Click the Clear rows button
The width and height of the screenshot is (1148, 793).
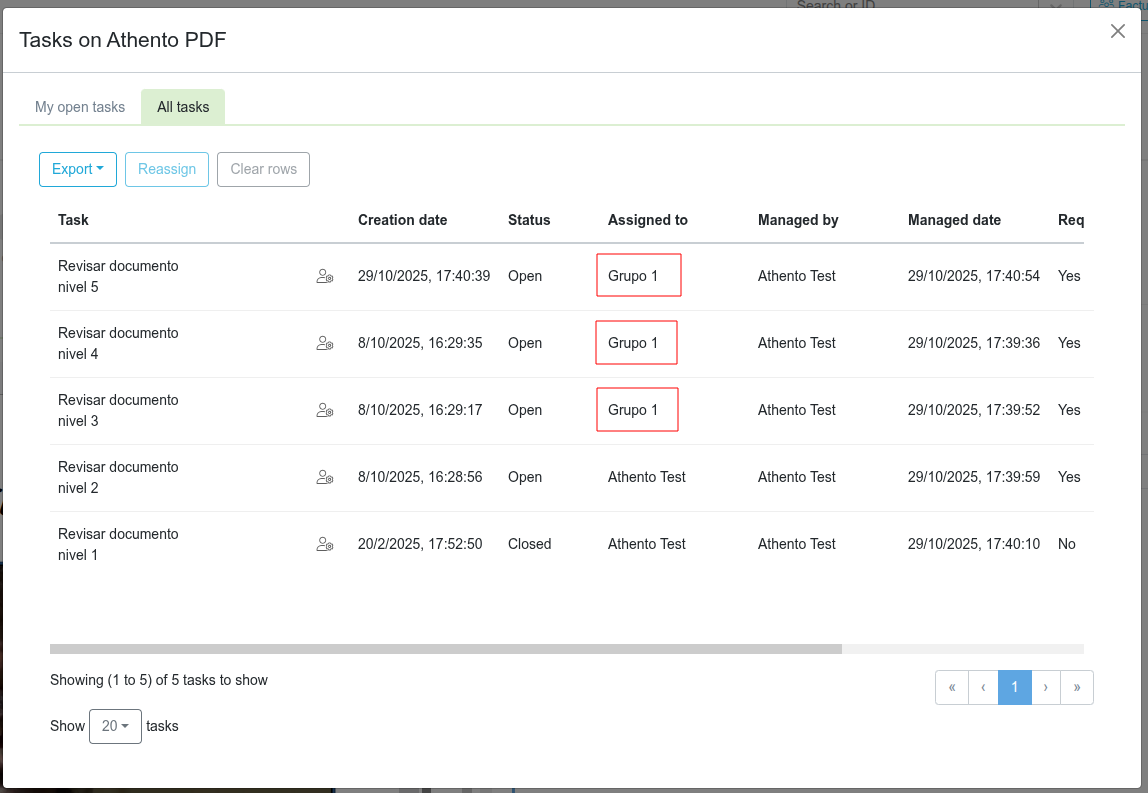pyautogui.click(x=264, y=170)
